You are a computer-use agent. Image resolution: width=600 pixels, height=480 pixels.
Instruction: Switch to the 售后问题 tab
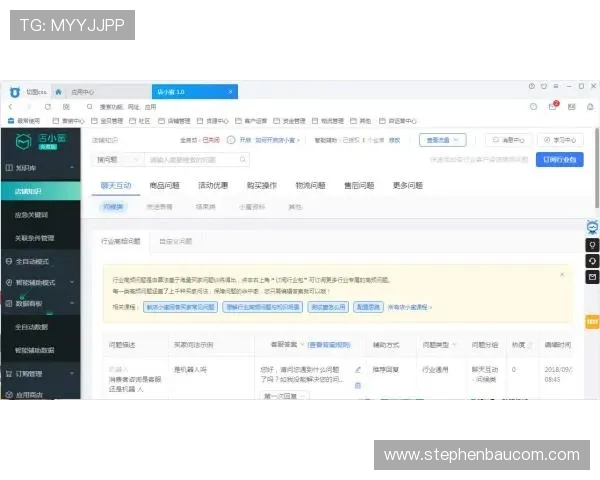[x=359, y=186]
